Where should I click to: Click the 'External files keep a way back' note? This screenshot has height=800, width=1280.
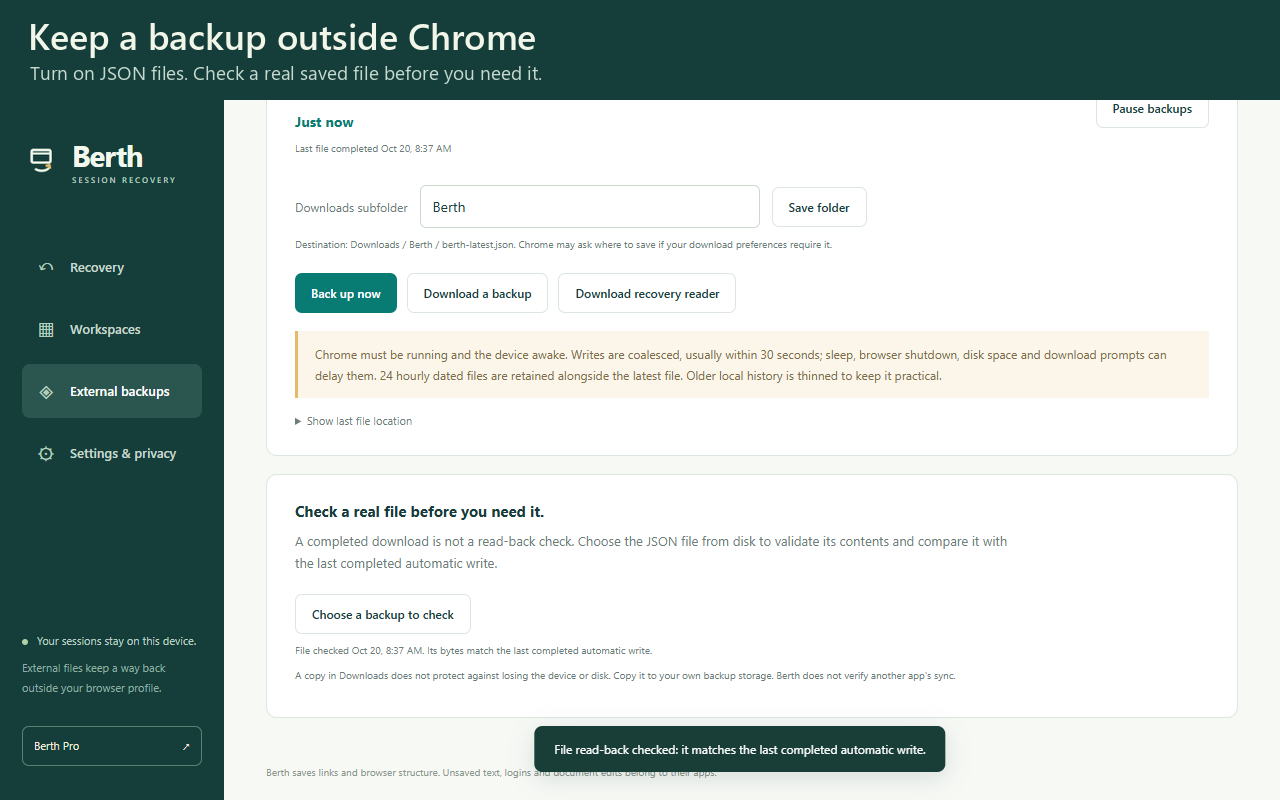coord(94,678)
